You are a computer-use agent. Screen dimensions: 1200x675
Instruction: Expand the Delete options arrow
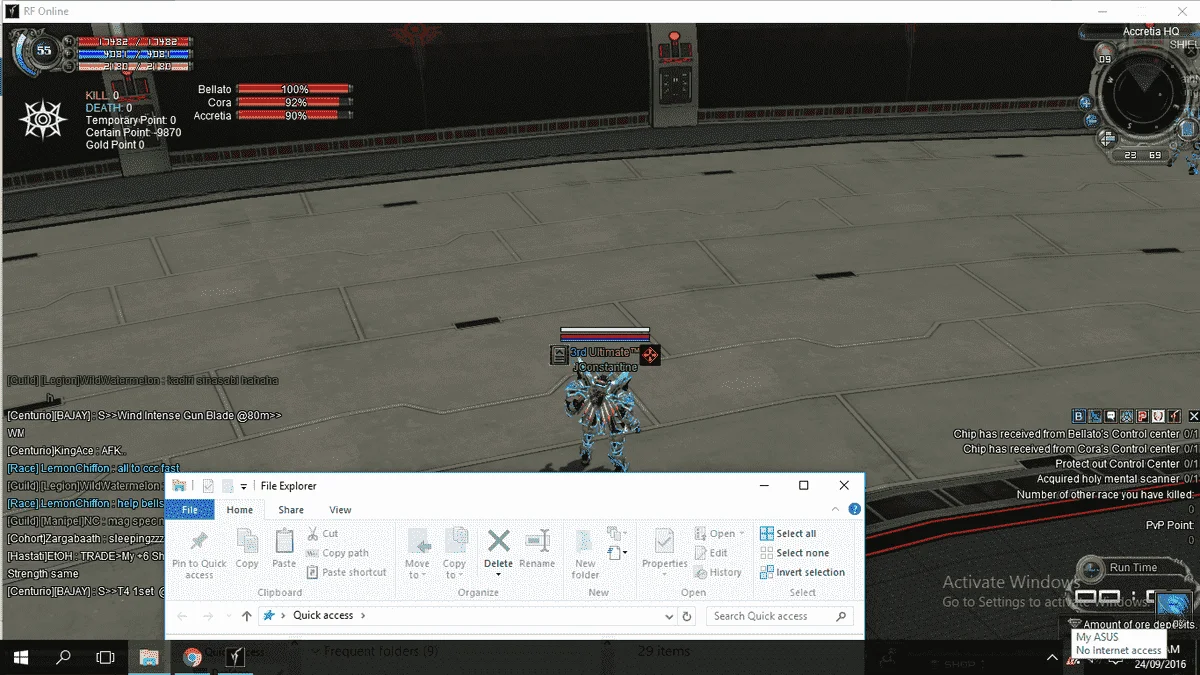coord(498,574)
